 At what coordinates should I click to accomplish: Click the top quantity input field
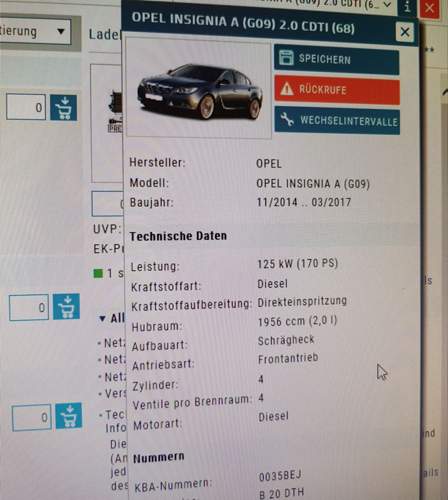pos(26,107)
